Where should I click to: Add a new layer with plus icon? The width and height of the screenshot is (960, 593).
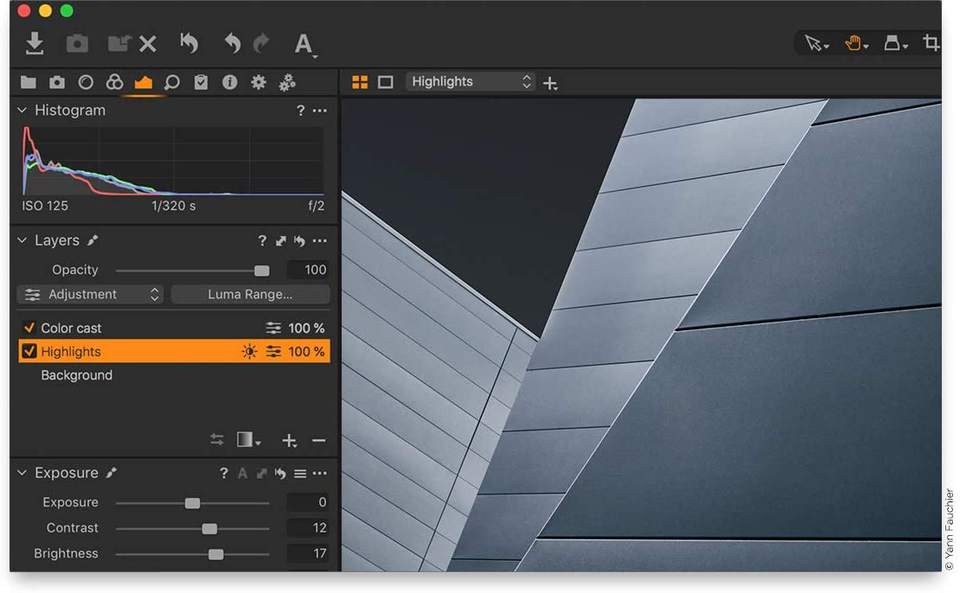pos(289,441)
